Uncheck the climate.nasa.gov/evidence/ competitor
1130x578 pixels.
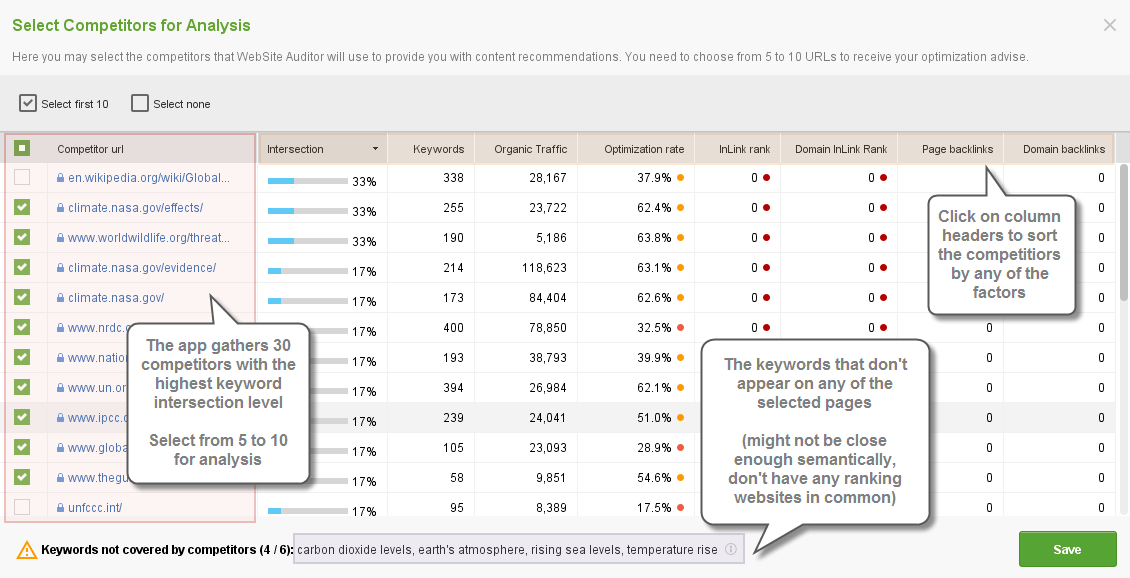[x=22, y=268]
